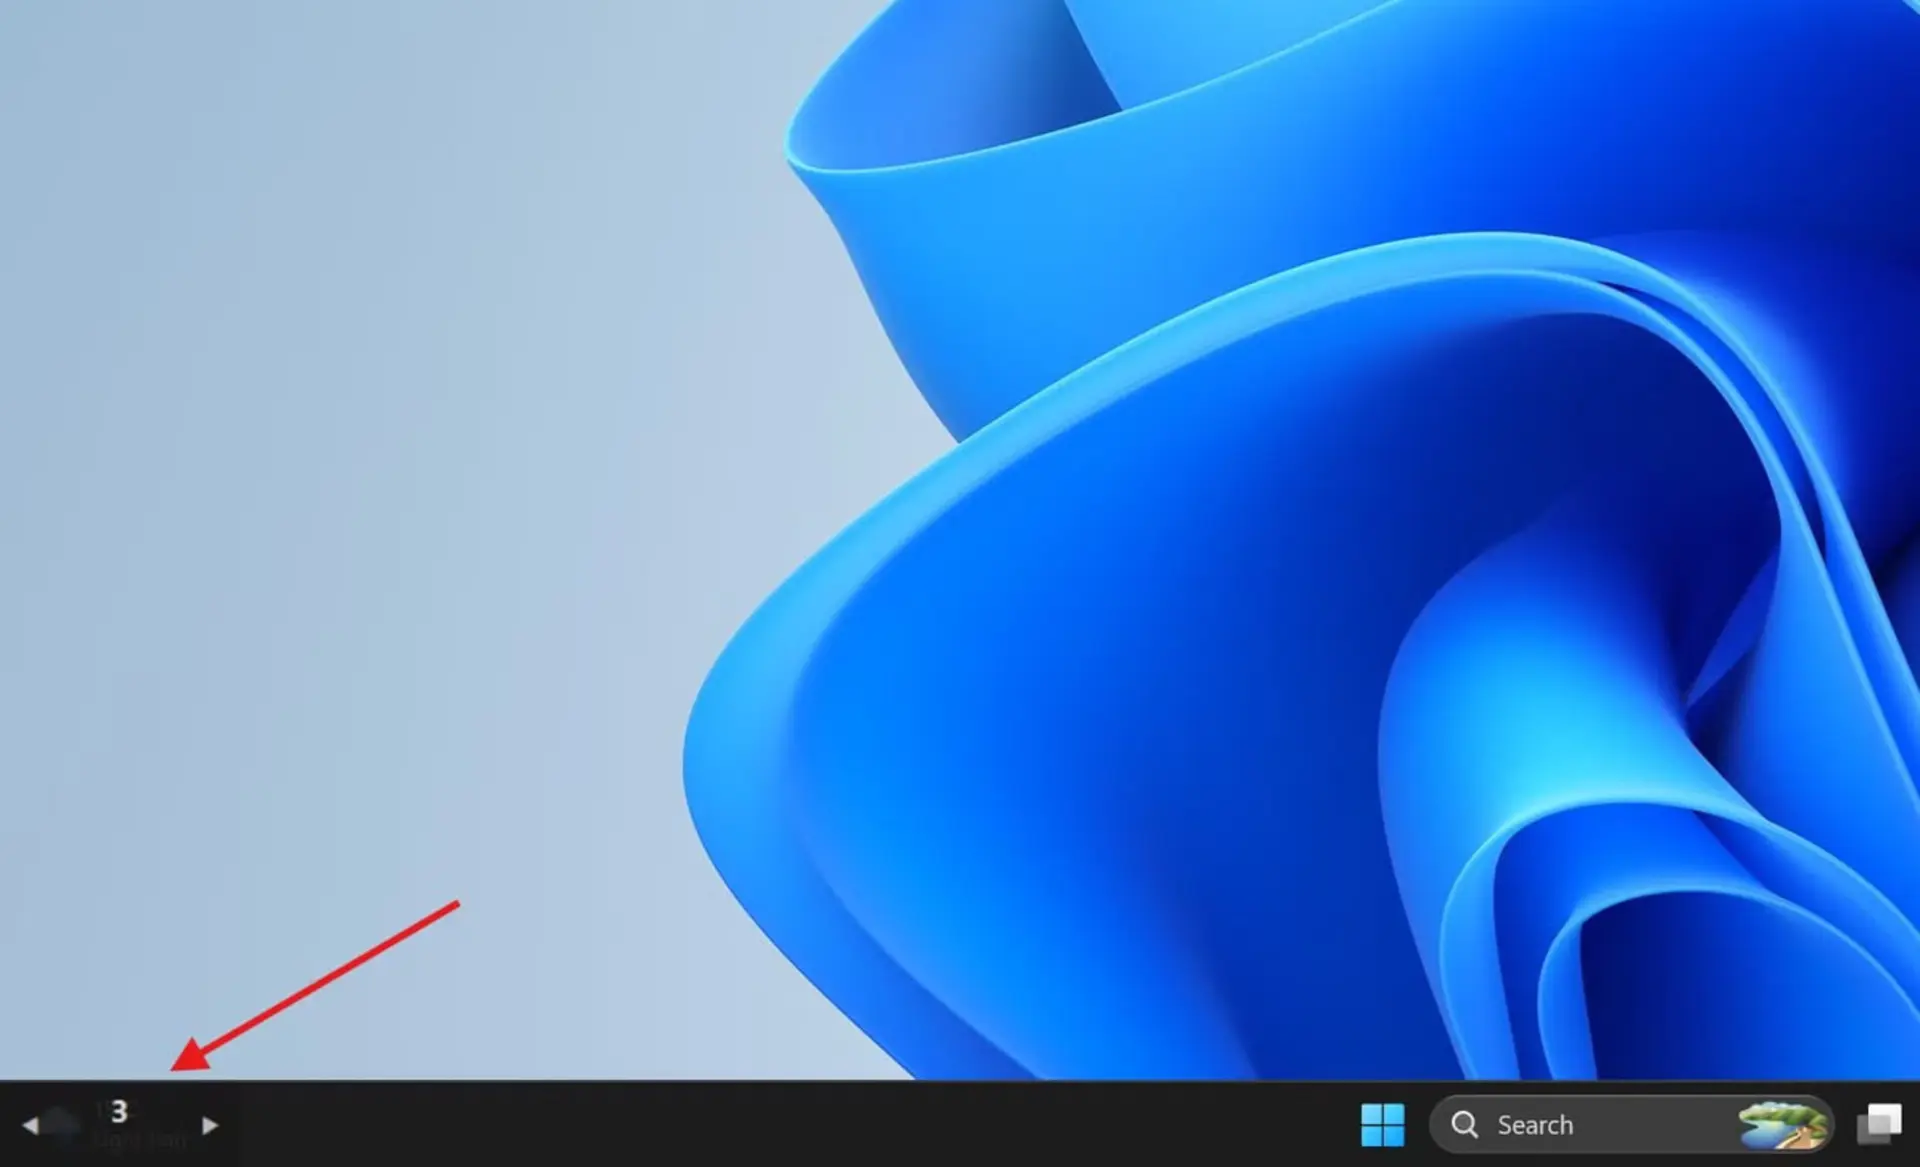Open the Windows Start menu
The image size is (1920, 1167).
(1382, 1125)
